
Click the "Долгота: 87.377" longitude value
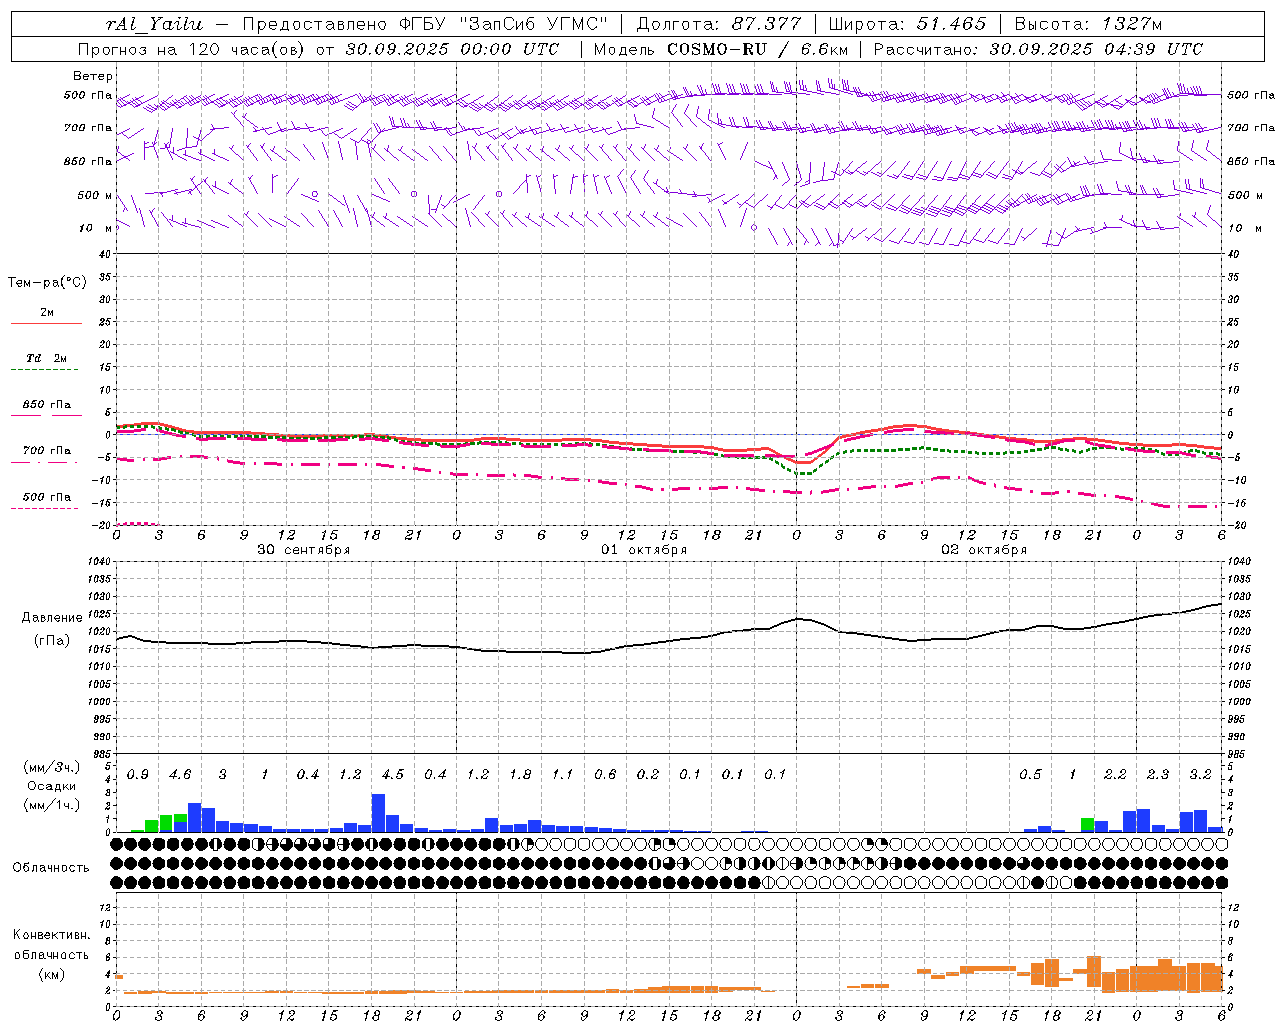[x=719, y=25]
